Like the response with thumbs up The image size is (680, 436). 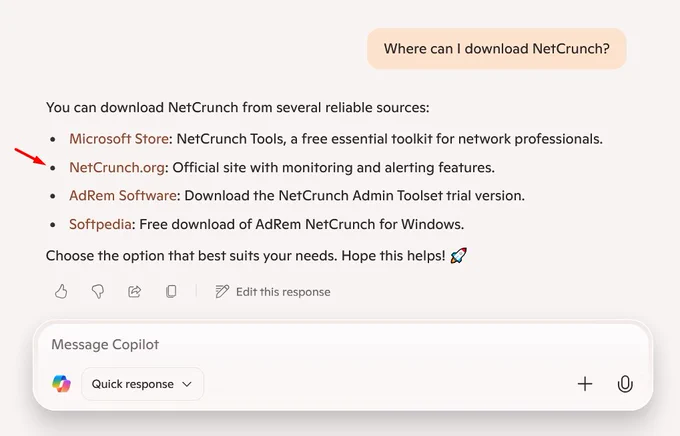point(61,292)
